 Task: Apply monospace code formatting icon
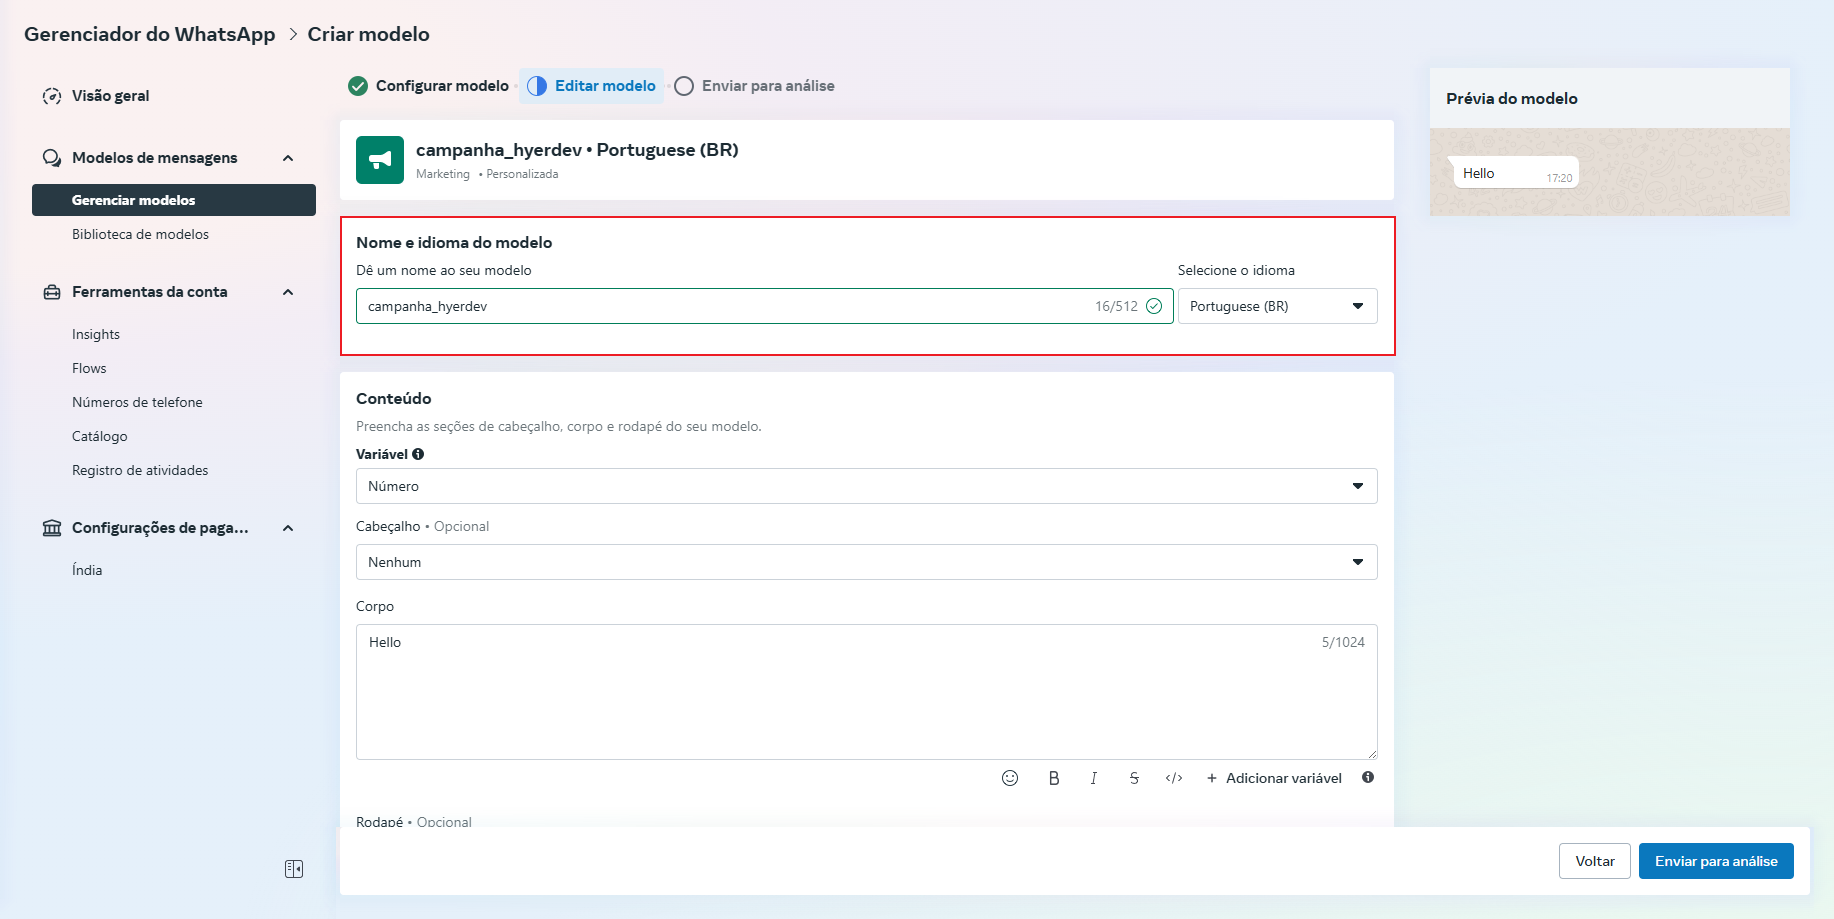[x=1174, y=778]
